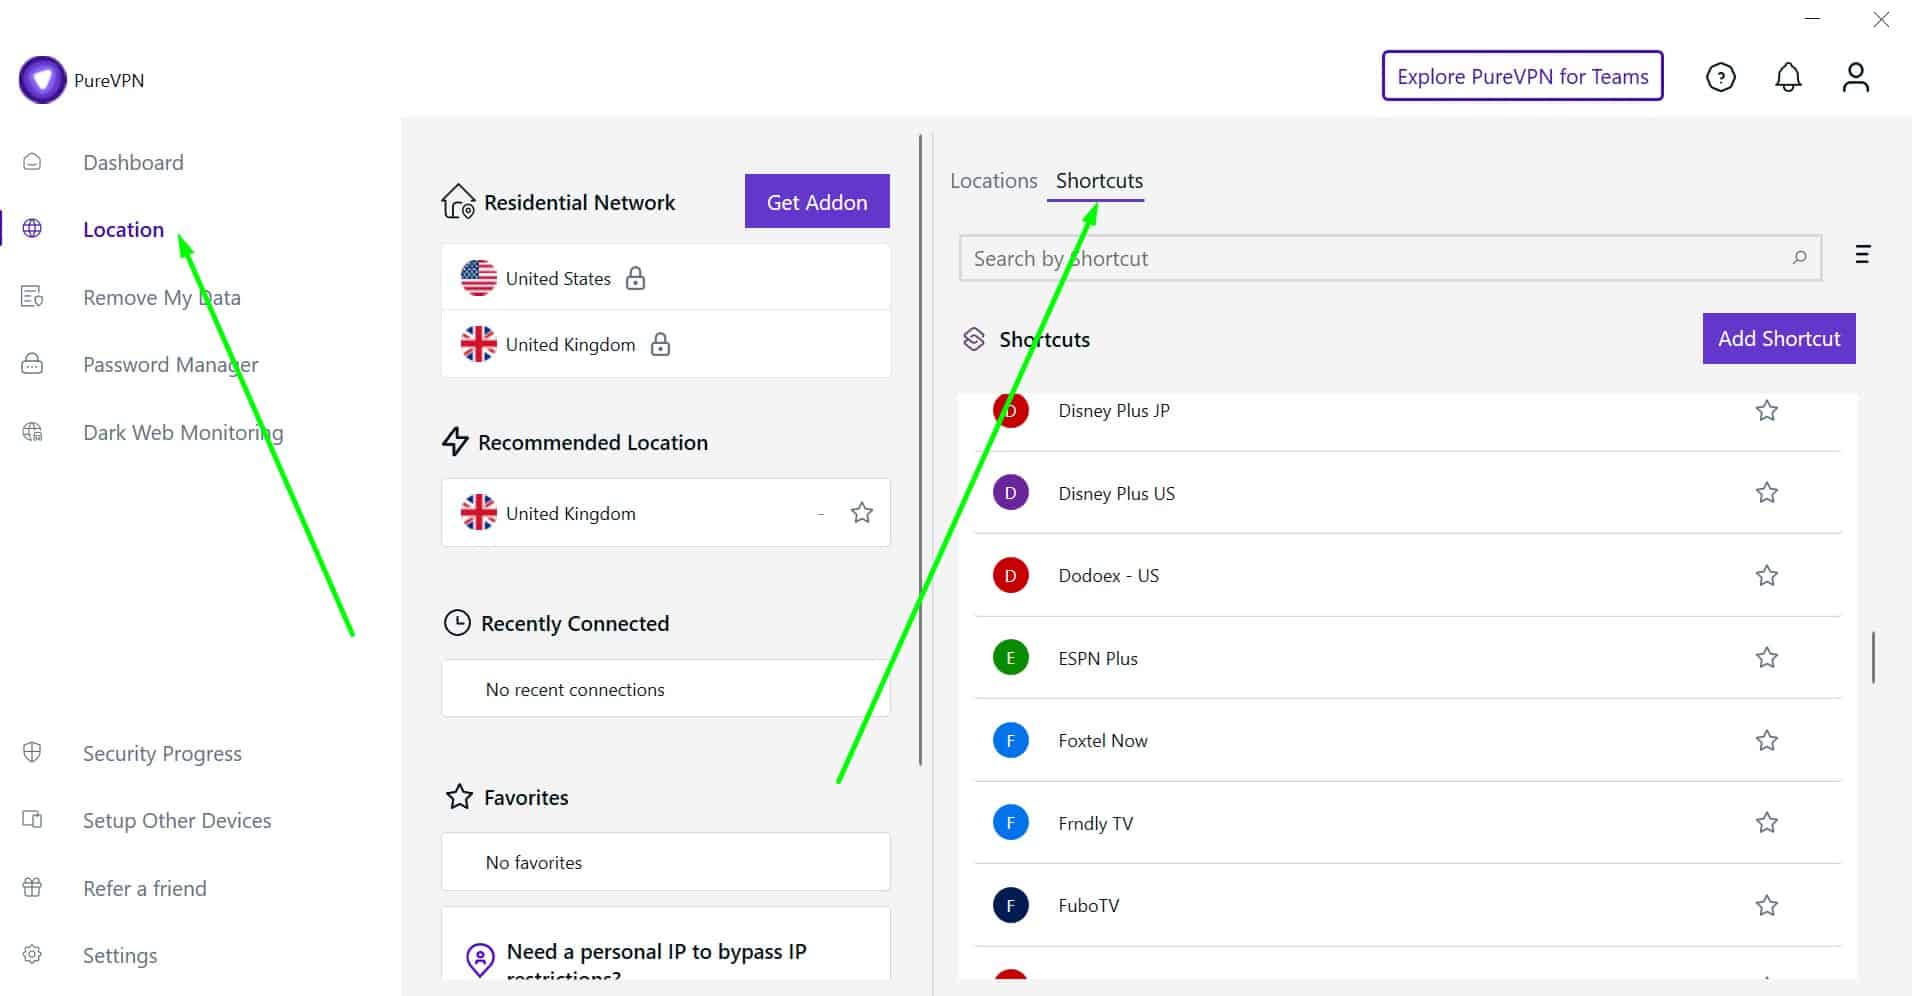
Task: Star the Disney Plus JP shortcut
Action: (x=1767, y=410)
